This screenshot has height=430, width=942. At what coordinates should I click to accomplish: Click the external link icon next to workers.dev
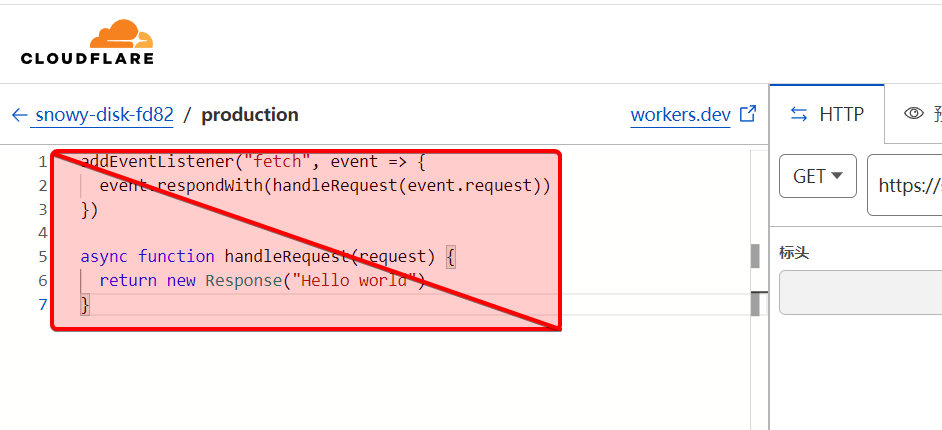tap(747, 114)
